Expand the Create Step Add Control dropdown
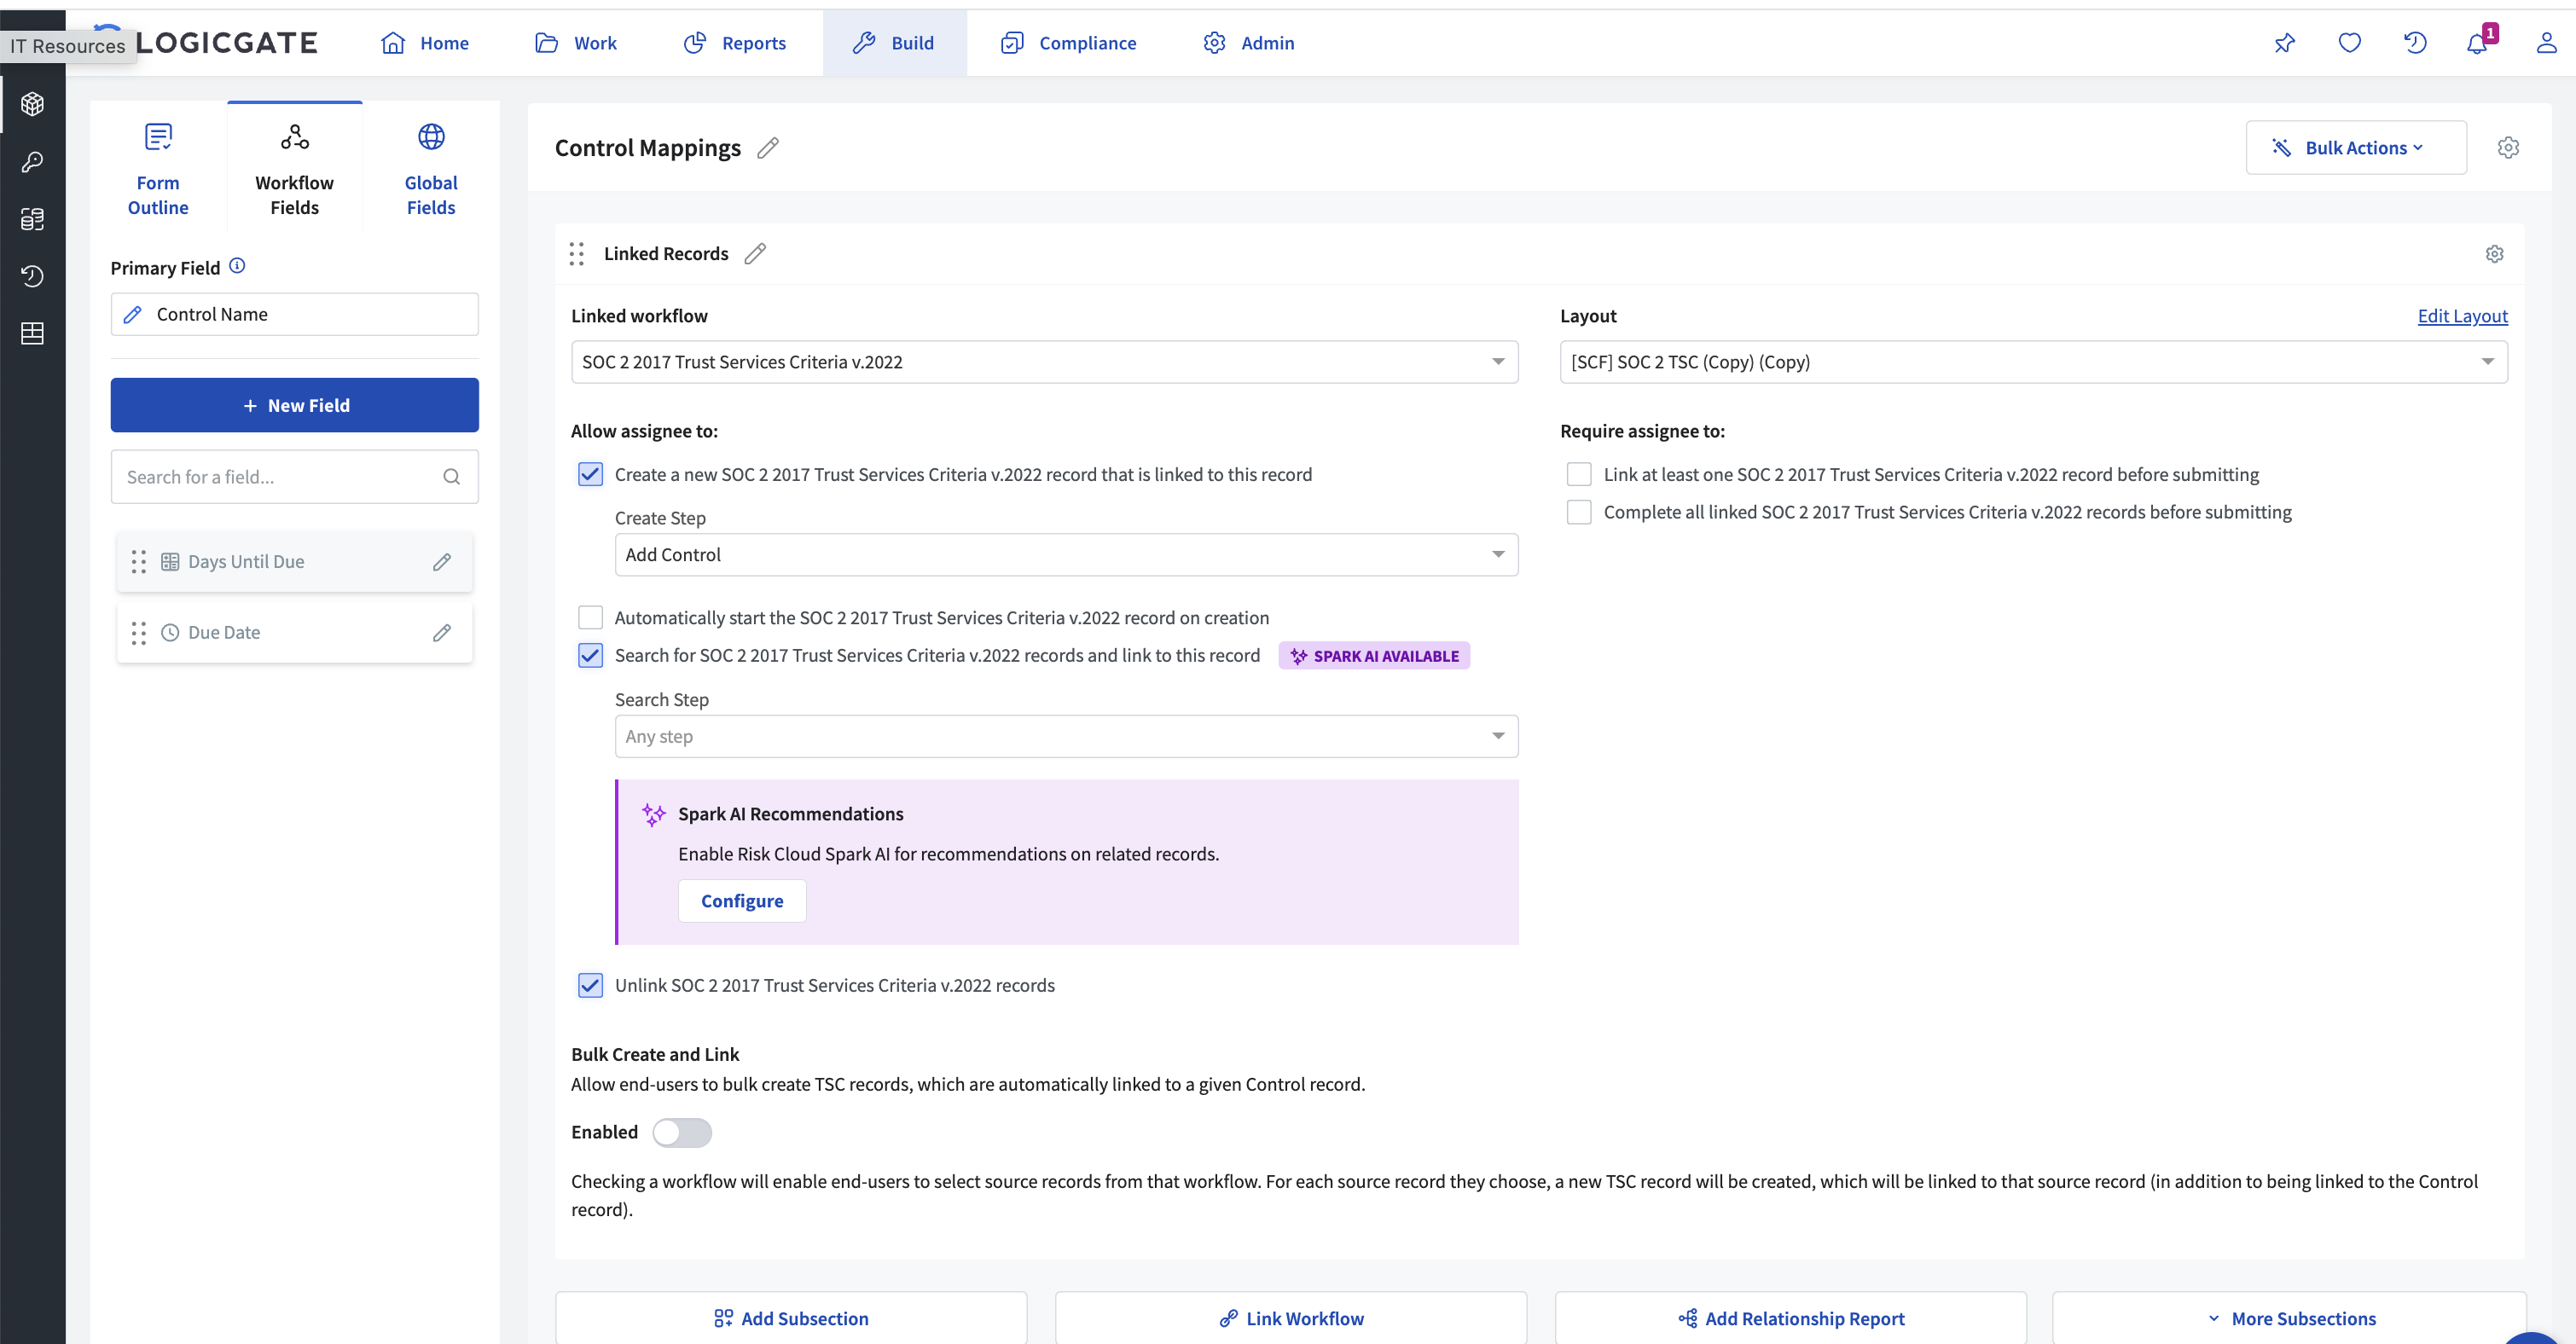This screenshot has height=1344, width=2576. (x=1065, y=555)
